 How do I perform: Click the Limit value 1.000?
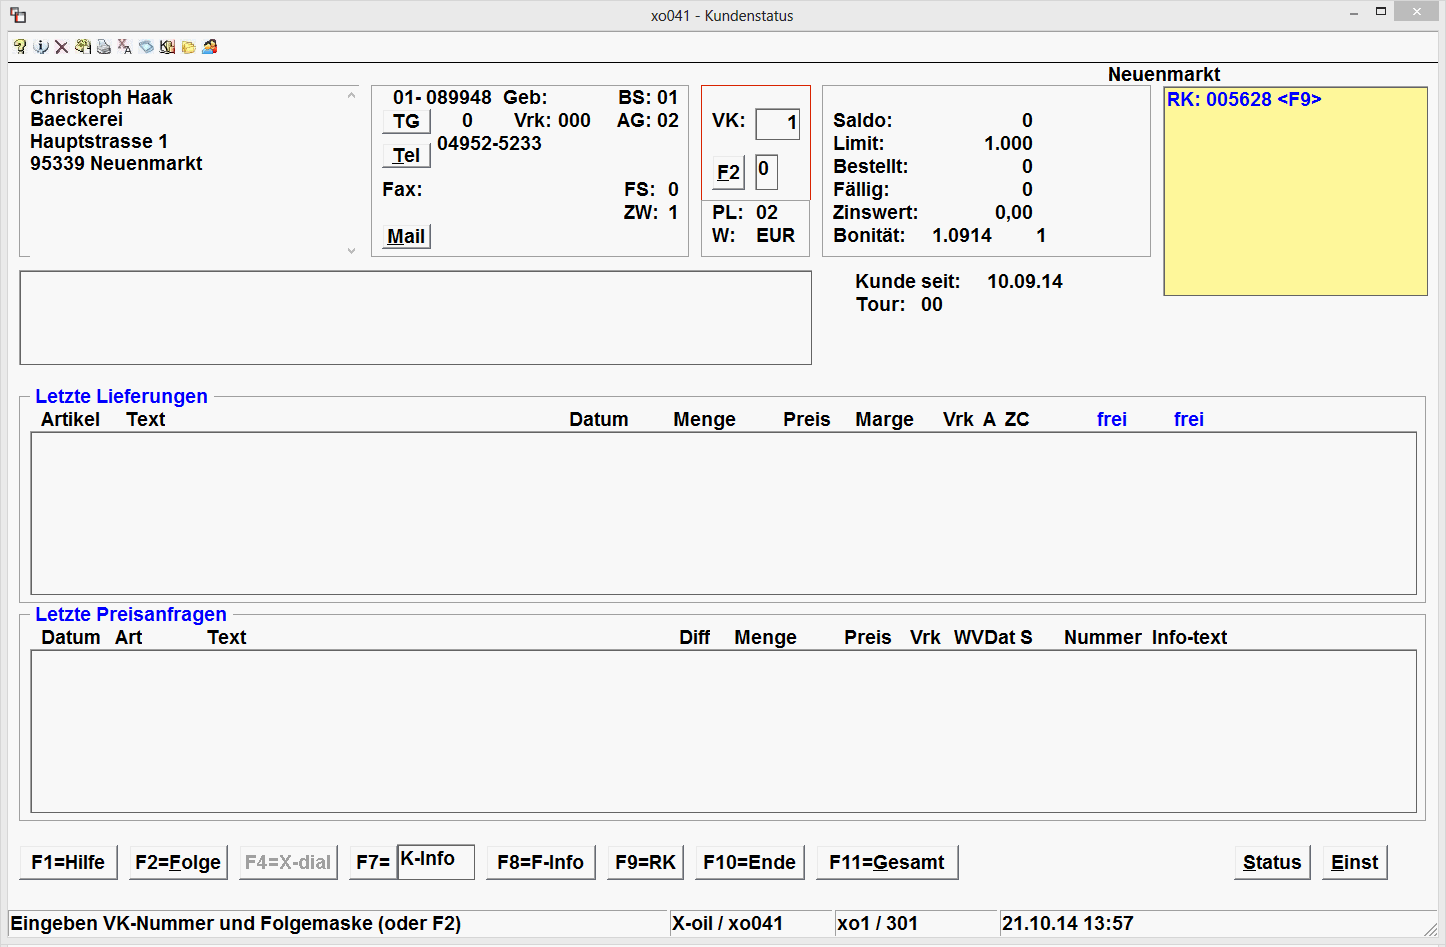click(1008, 143)
